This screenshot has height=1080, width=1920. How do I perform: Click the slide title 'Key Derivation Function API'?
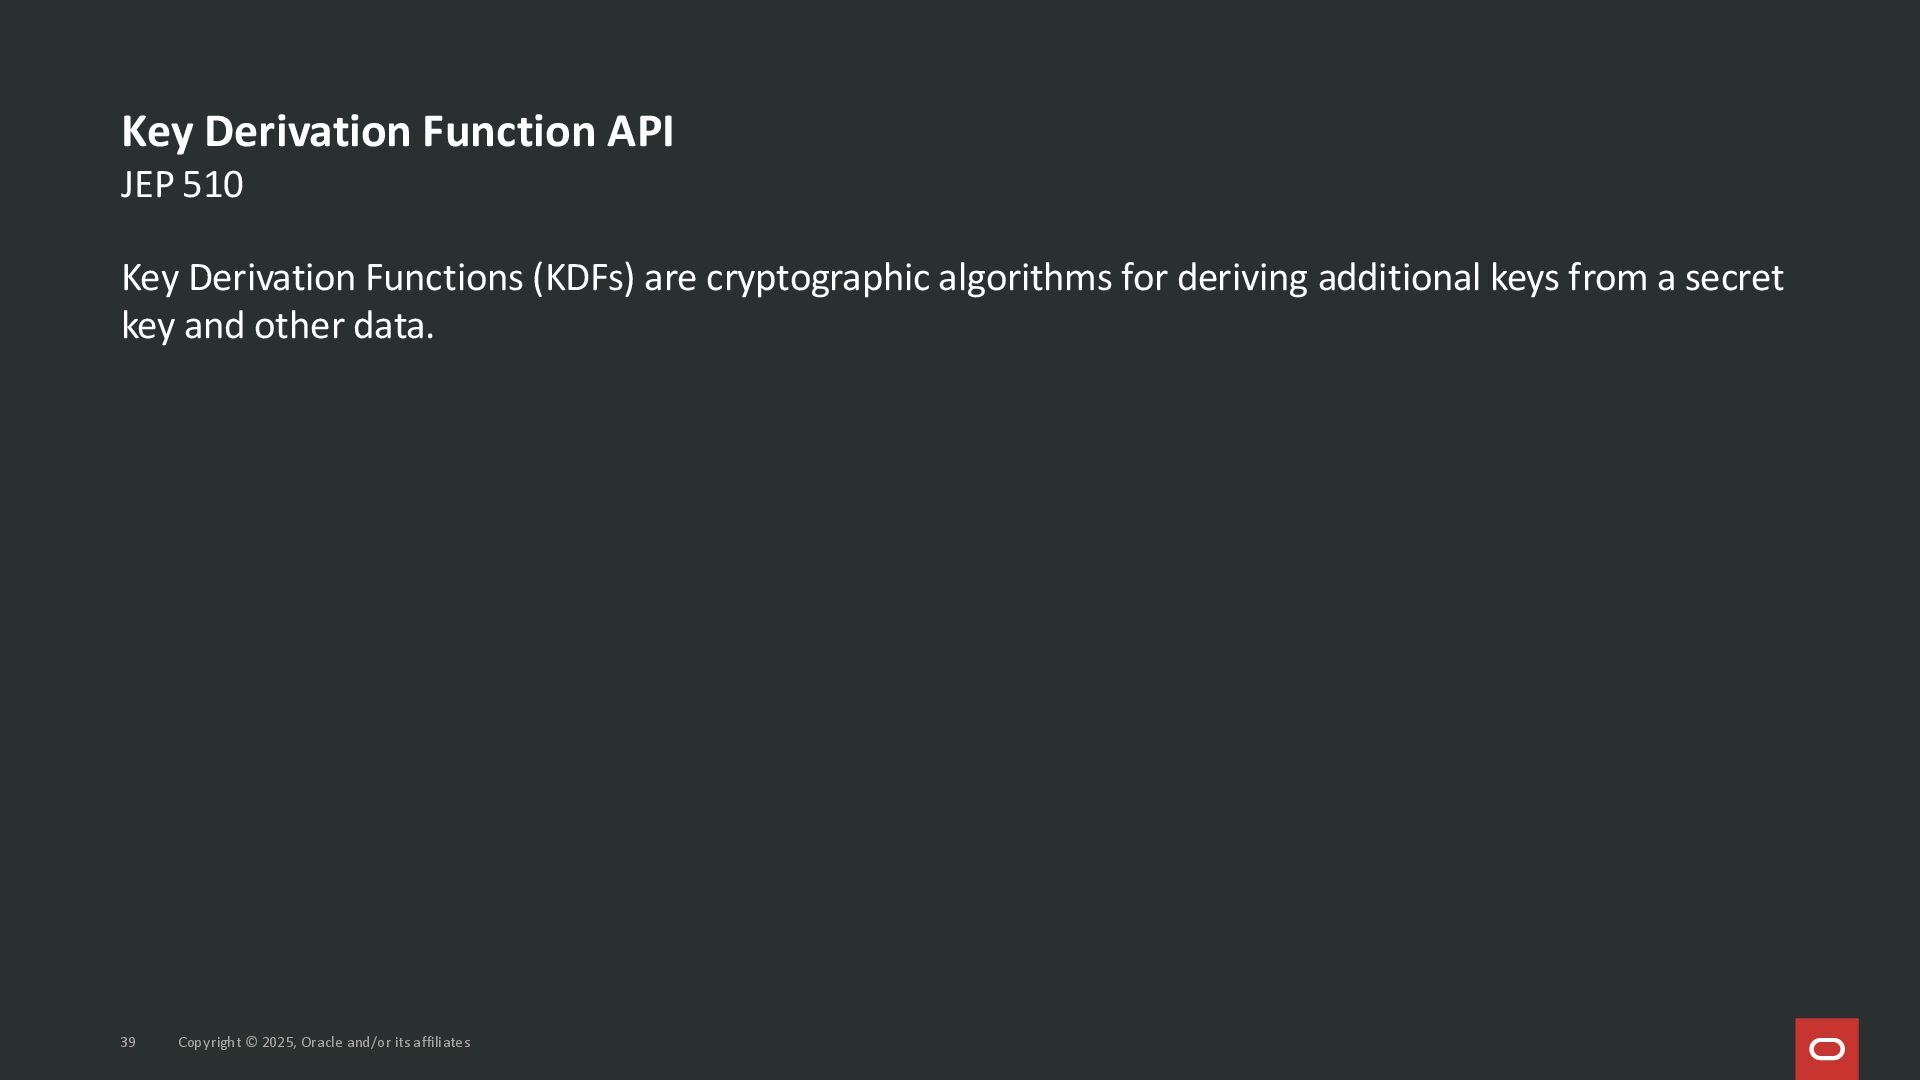(x=397, y=131)
